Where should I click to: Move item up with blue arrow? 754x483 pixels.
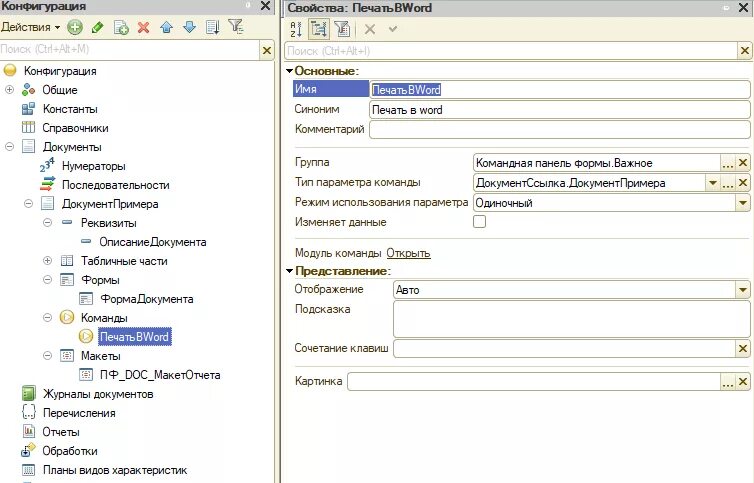point(166,27)
